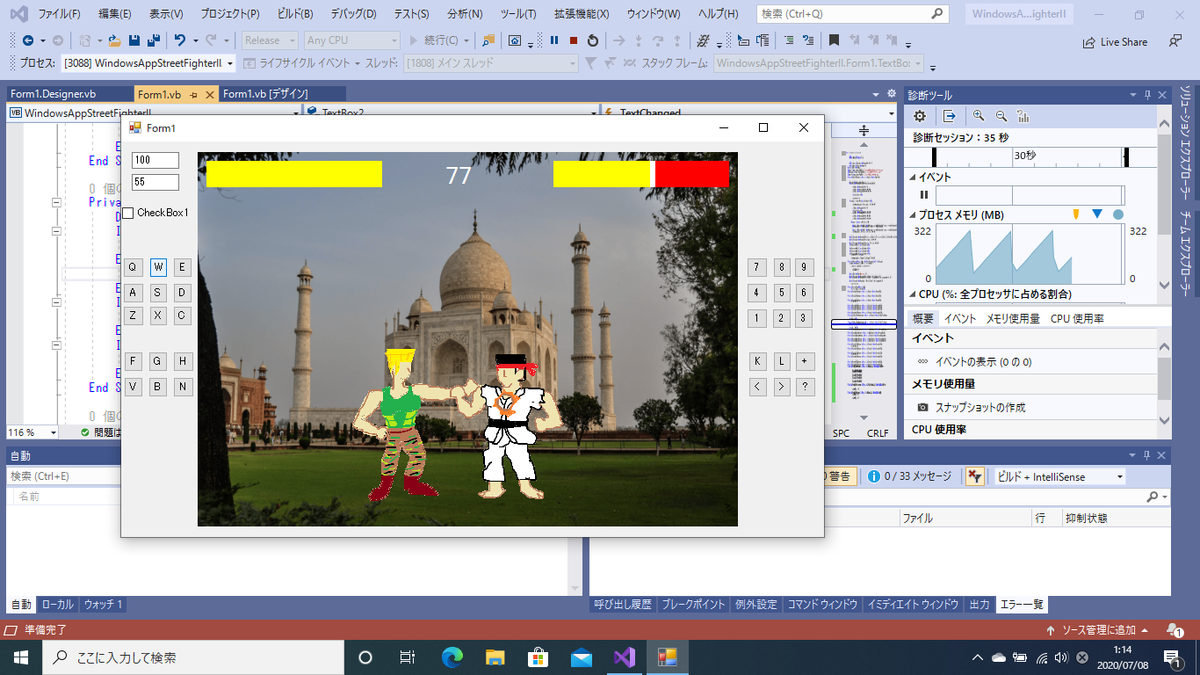Open the ファイル(F) menu
Screen dimensions: 1200x675
[59, 15]
